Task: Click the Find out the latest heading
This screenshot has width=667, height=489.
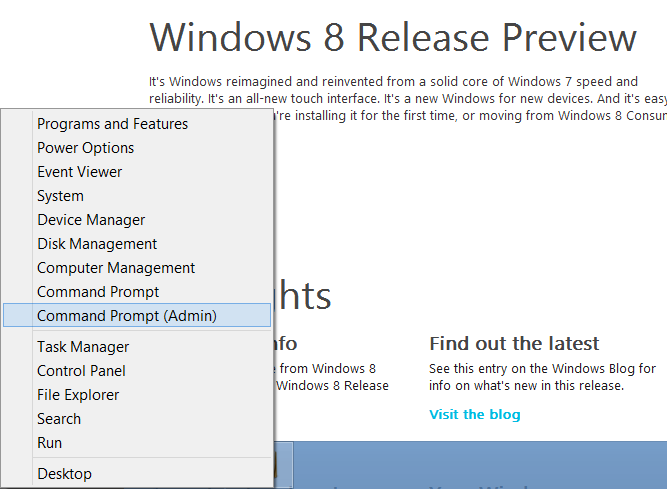Action: coord(514,344)
